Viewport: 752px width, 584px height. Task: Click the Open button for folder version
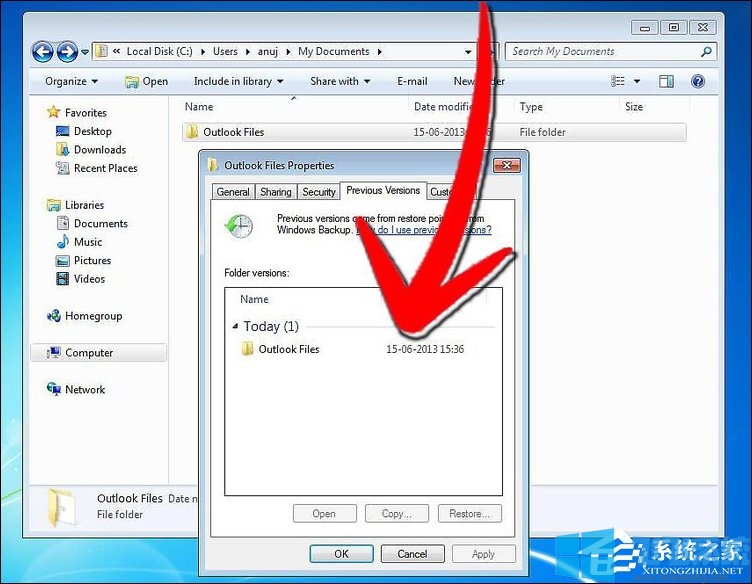325,514
